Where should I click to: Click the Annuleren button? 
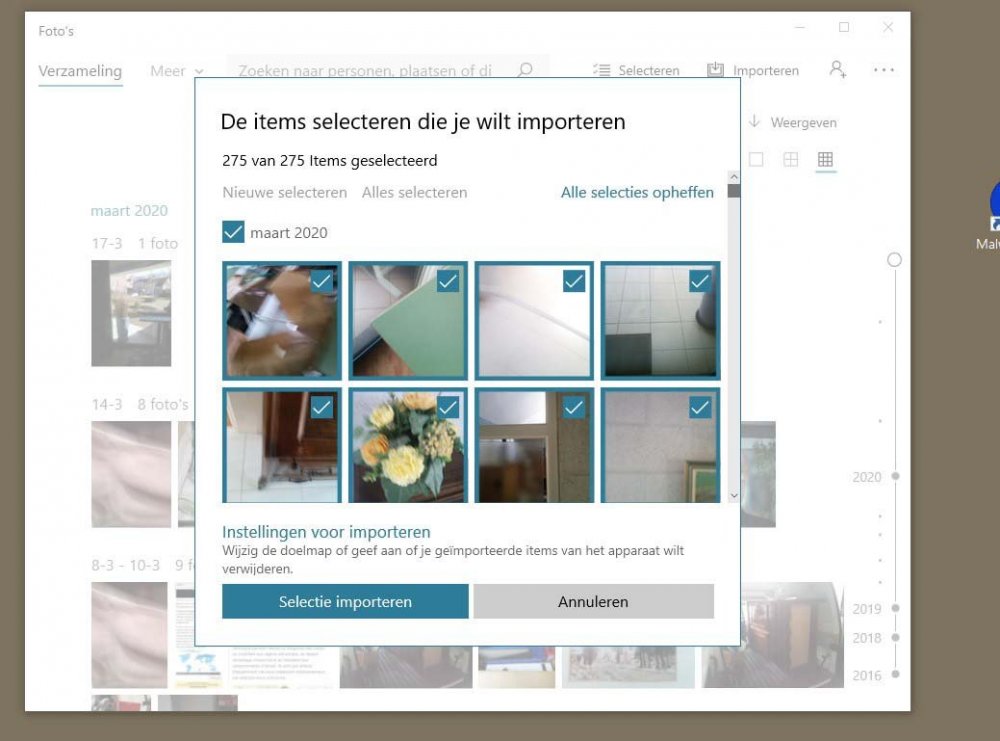click(593, 601)
